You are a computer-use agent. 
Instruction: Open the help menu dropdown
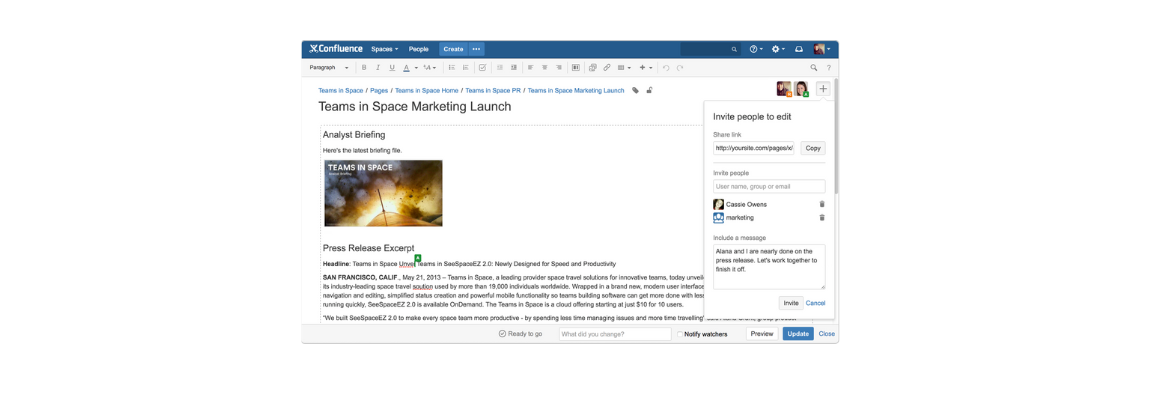(x=757, y=49)
